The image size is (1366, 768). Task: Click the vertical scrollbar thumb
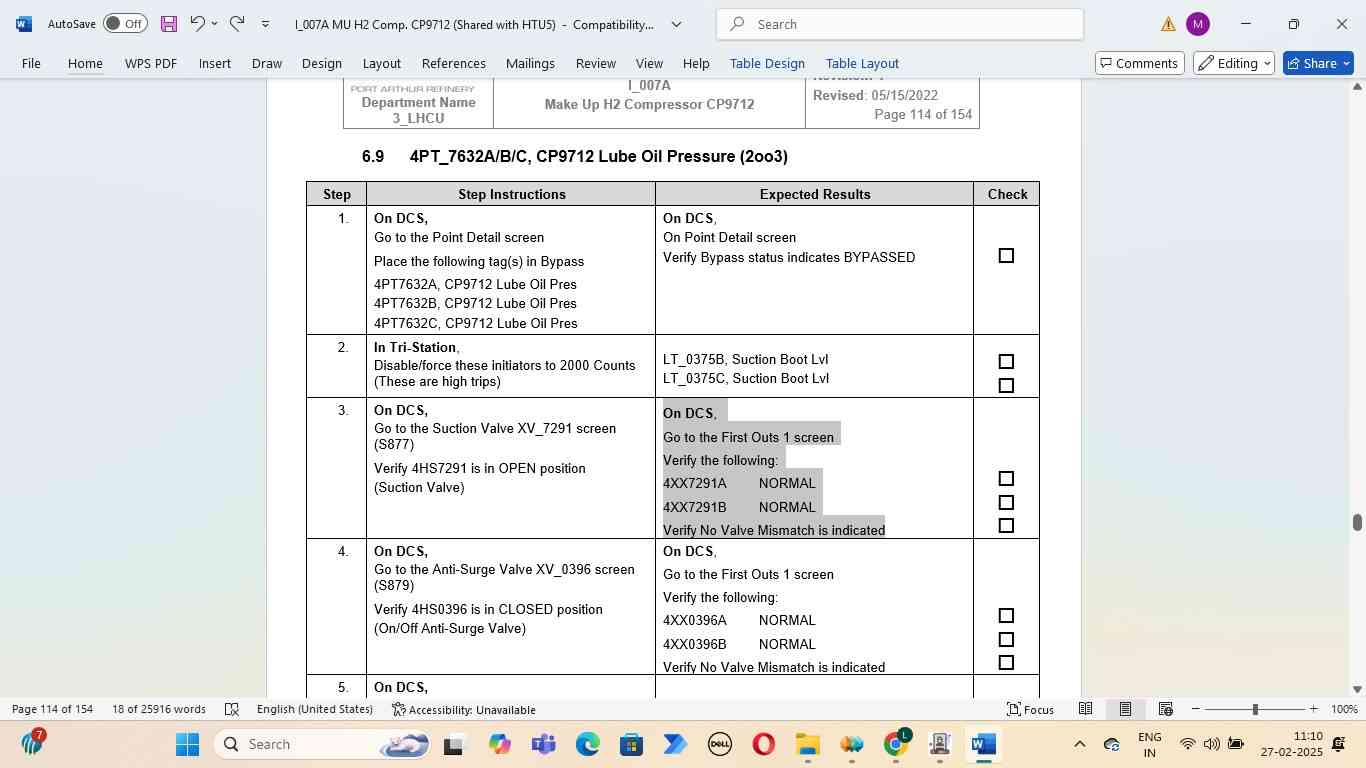coord(1357,522)
